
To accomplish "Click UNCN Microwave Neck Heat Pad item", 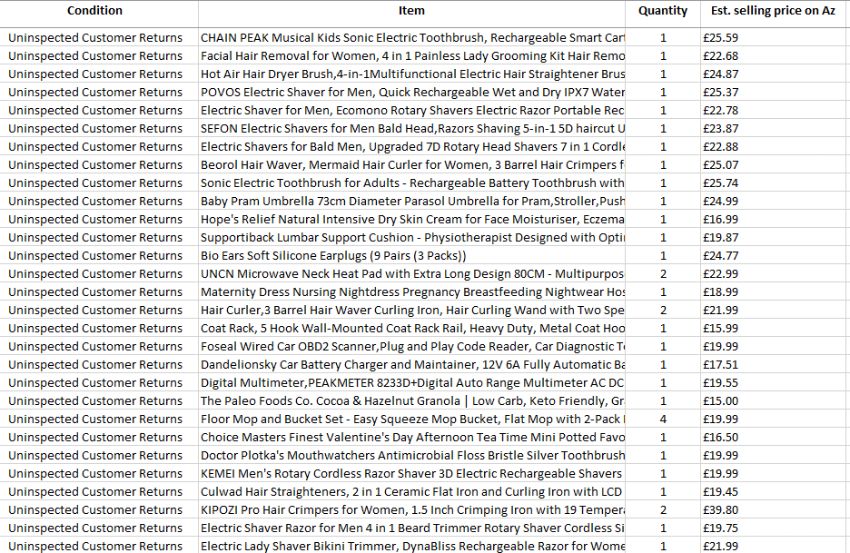I will pyautogui.click(x=412, y=274).
